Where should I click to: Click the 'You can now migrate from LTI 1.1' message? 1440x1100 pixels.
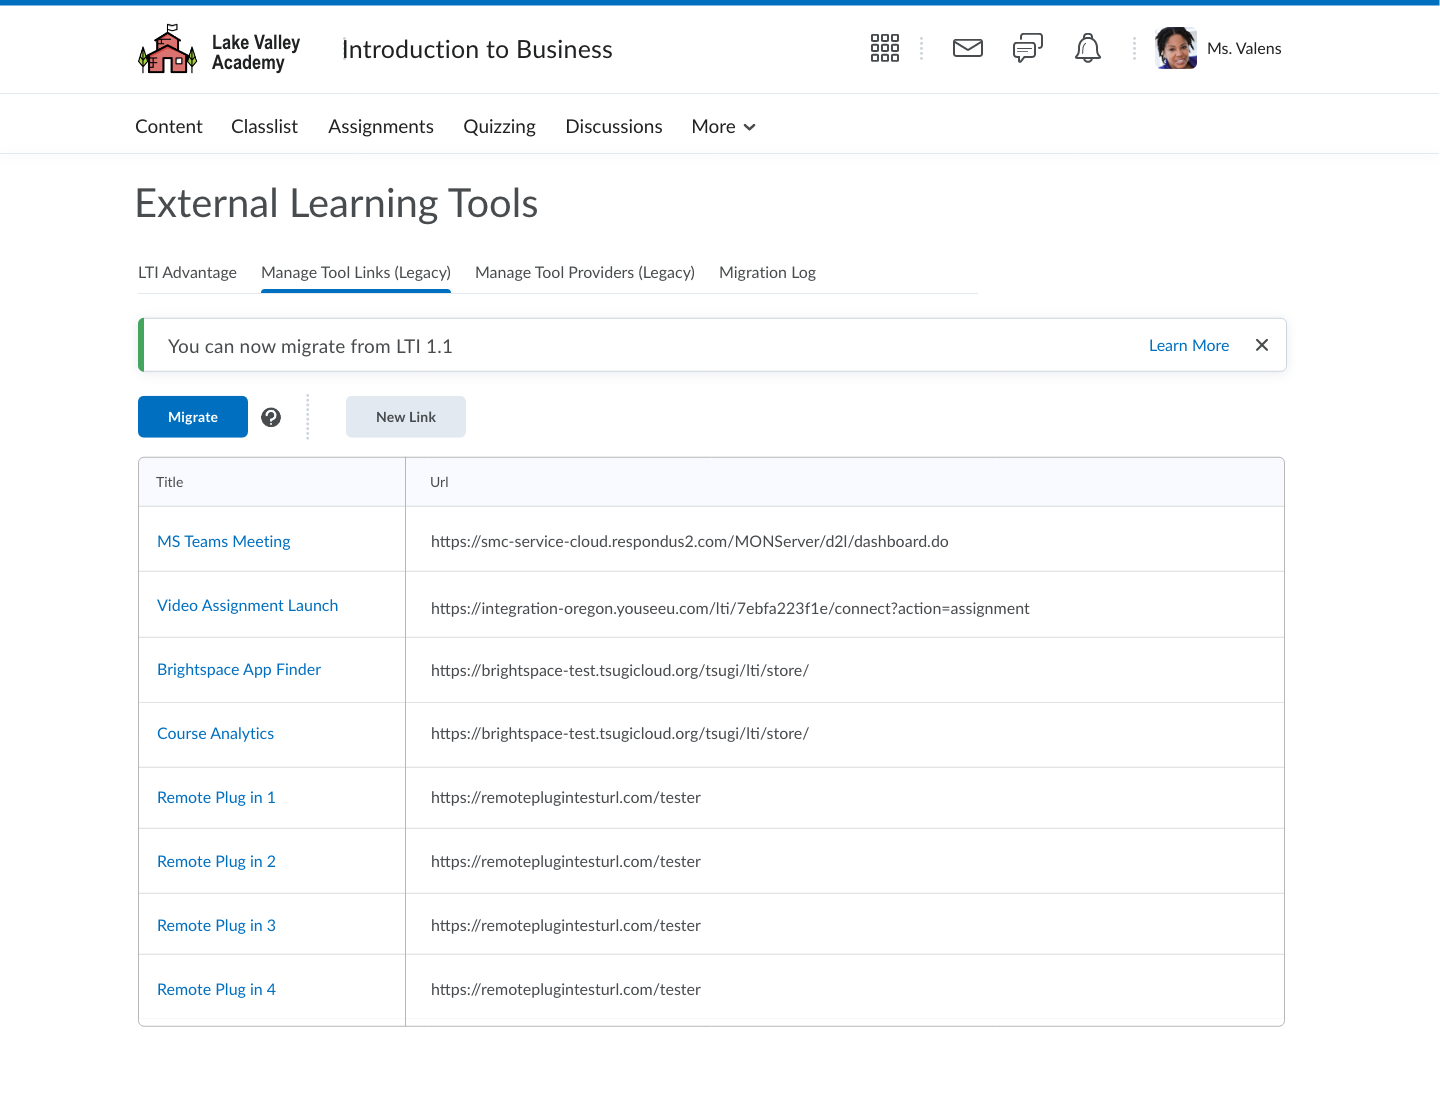point(310,346)
